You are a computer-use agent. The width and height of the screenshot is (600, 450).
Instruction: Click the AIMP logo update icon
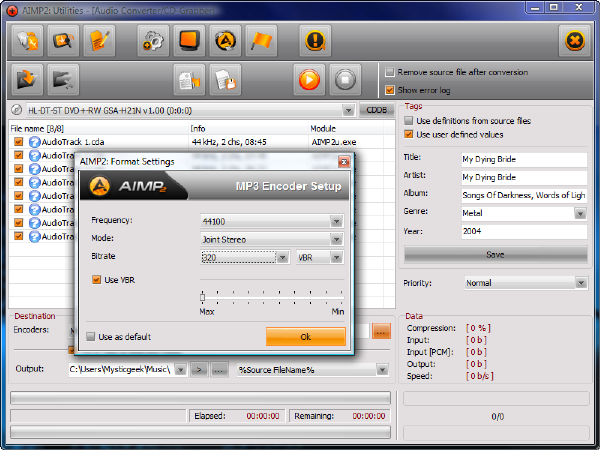(x=225, y=41)
